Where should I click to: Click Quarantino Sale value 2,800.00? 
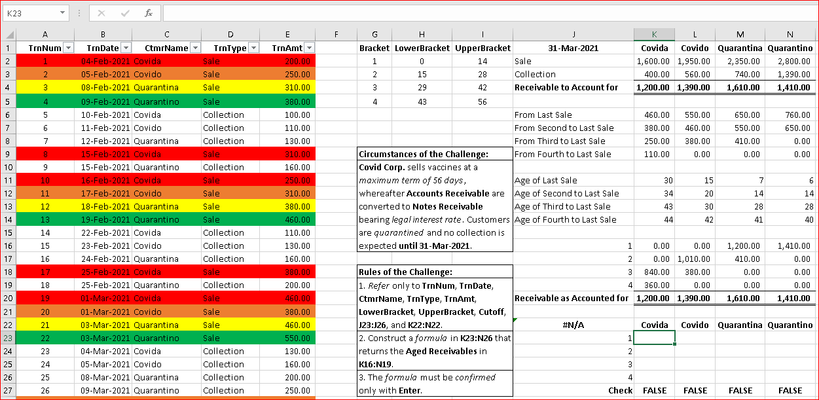790,61
